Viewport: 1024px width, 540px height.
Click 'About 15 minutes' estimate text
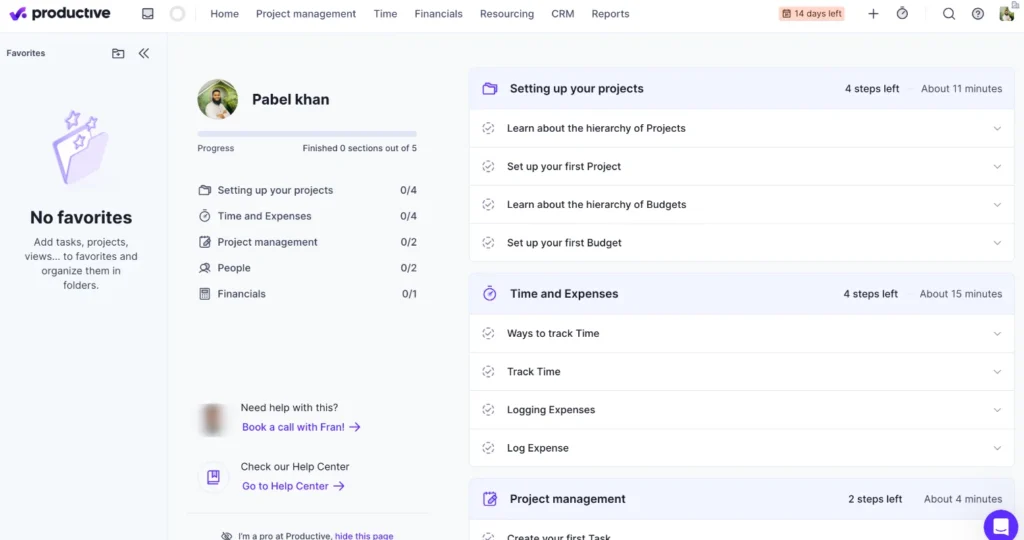point(961,294)
